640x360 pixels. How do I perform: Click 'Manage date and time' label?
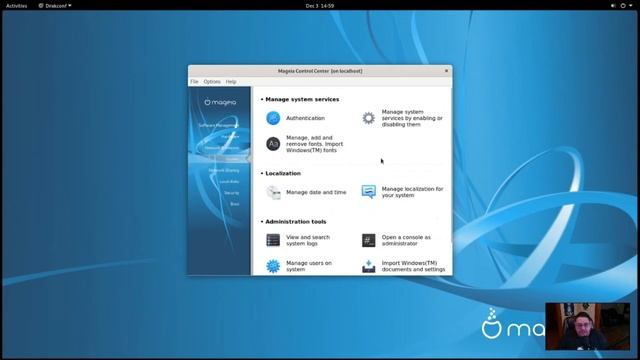pos(316,192)
